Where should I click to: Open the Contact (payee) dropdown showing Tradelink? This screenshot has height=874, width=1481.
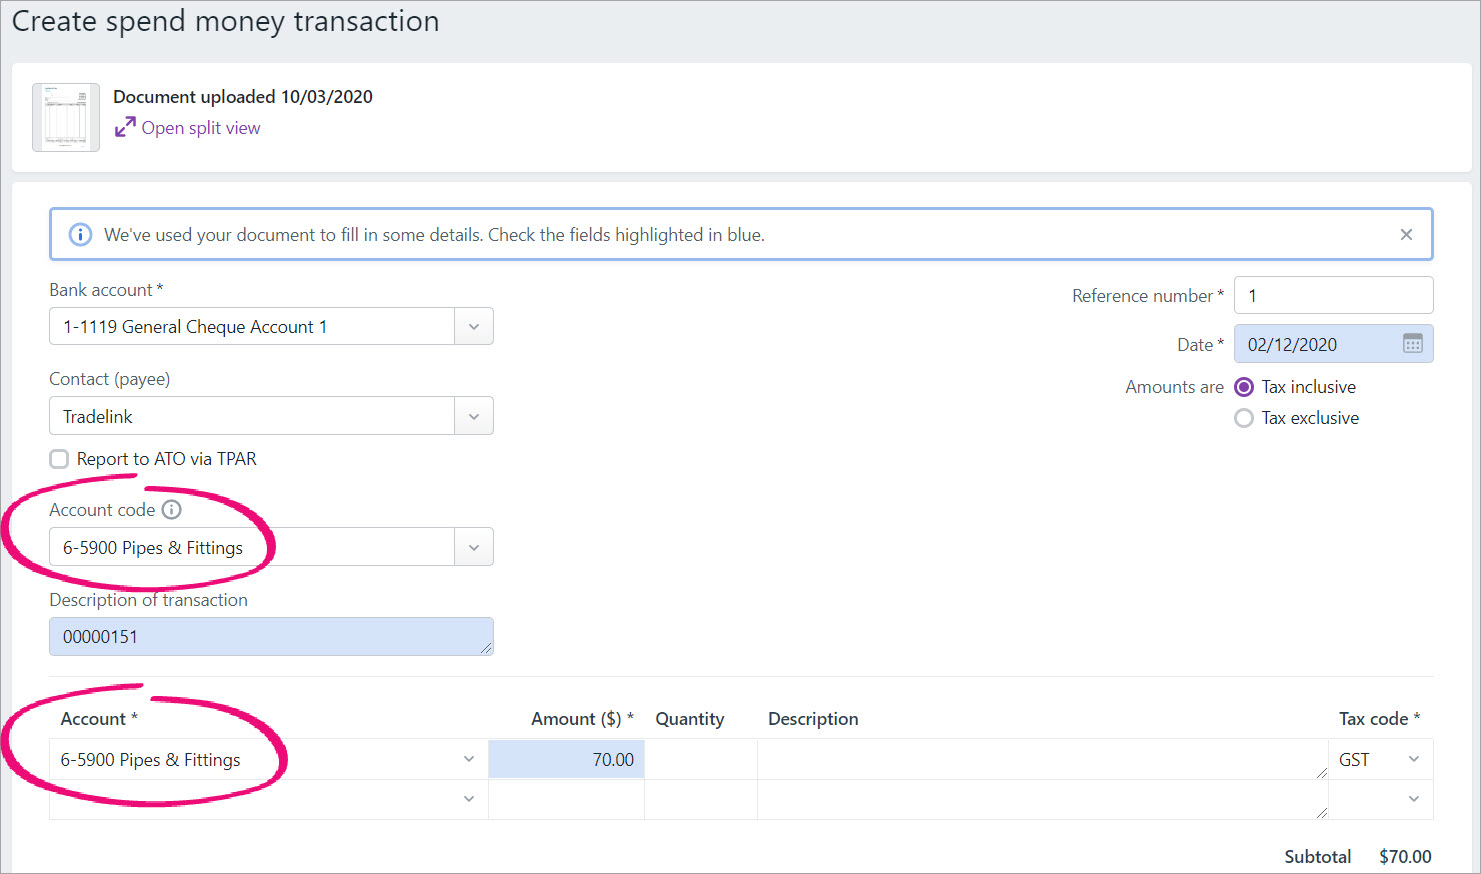point(473,415)
